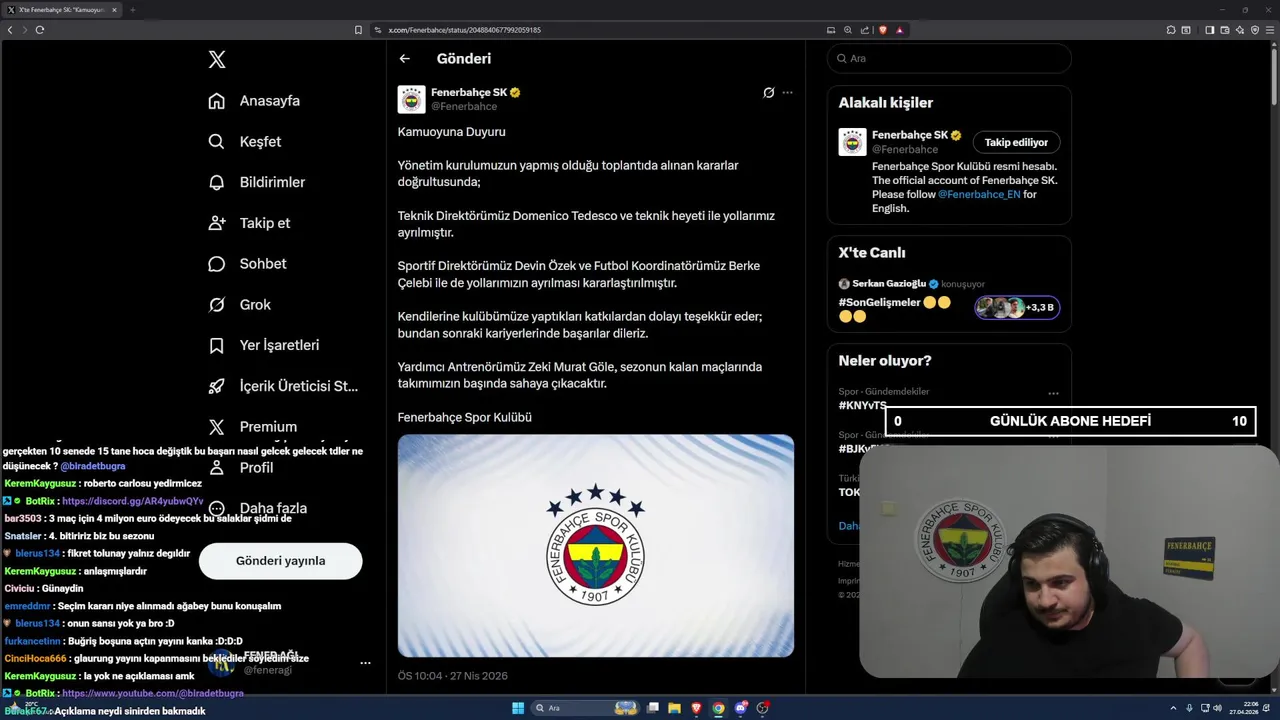Toggle the browser sidebar panel icon
Screen dimensions: 1280x720
click(x=1209, y=30)
